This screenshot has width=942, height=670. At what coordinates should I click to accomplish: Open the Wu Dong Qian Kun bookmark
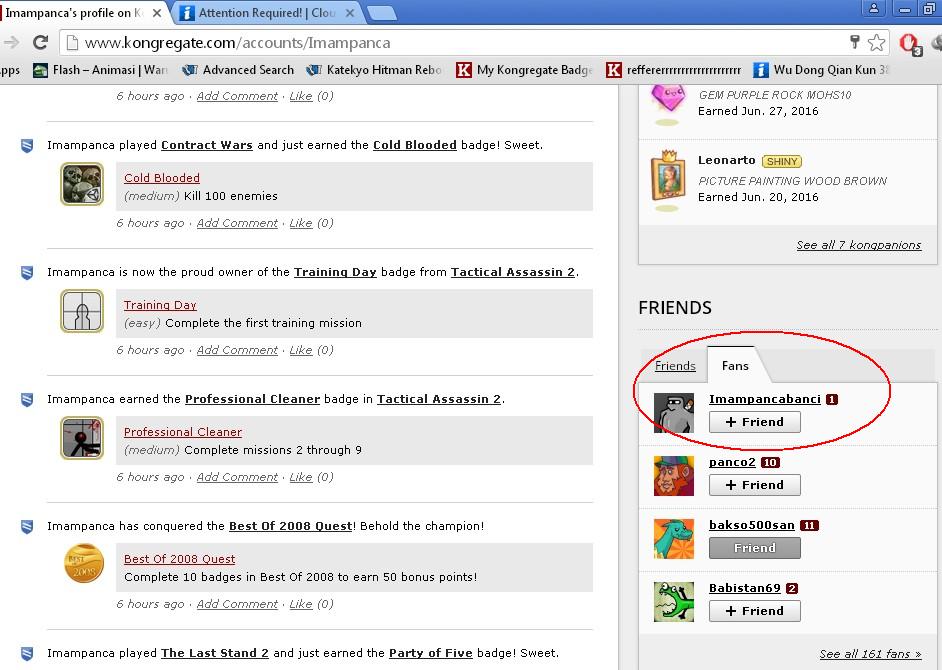(821, 70)
